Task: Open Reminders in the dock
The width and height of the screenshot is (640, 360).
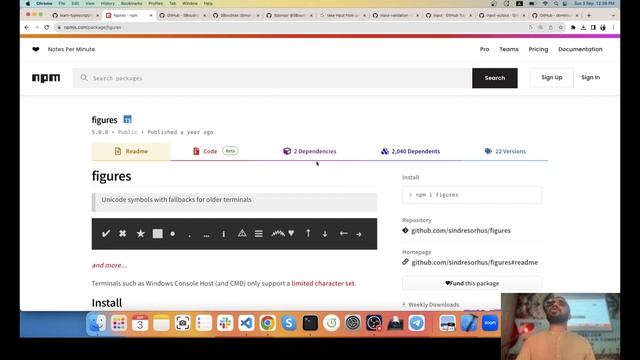Action: pos(204,323)
